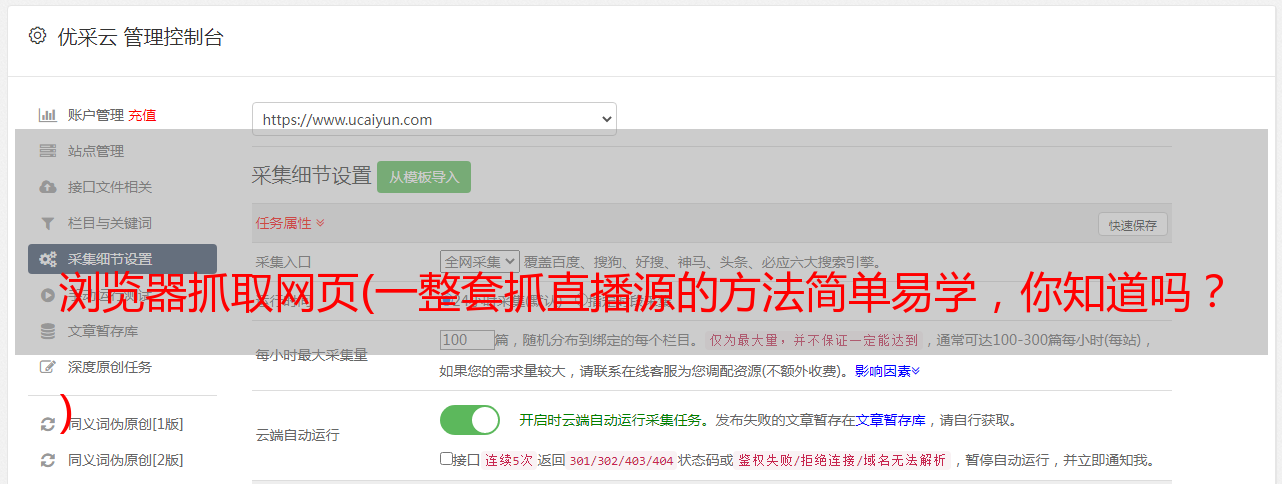Click the 鉴权失败/拒绝连接/域名无法解析 text
Viewport: 1282px width, 484px height.
(842, 461)
